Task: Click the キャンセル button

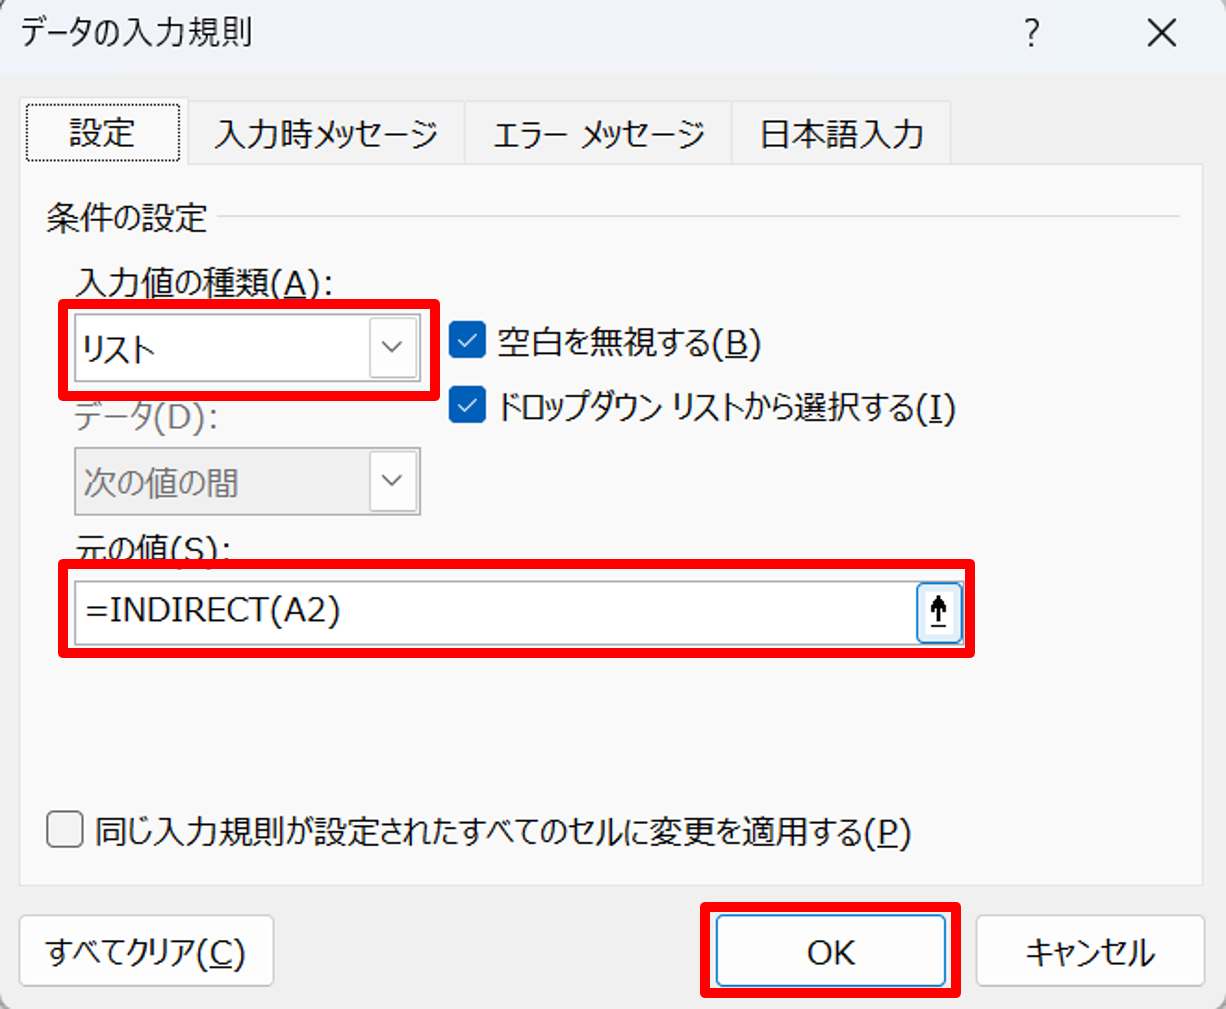Action: click(x=1089, y=952)
